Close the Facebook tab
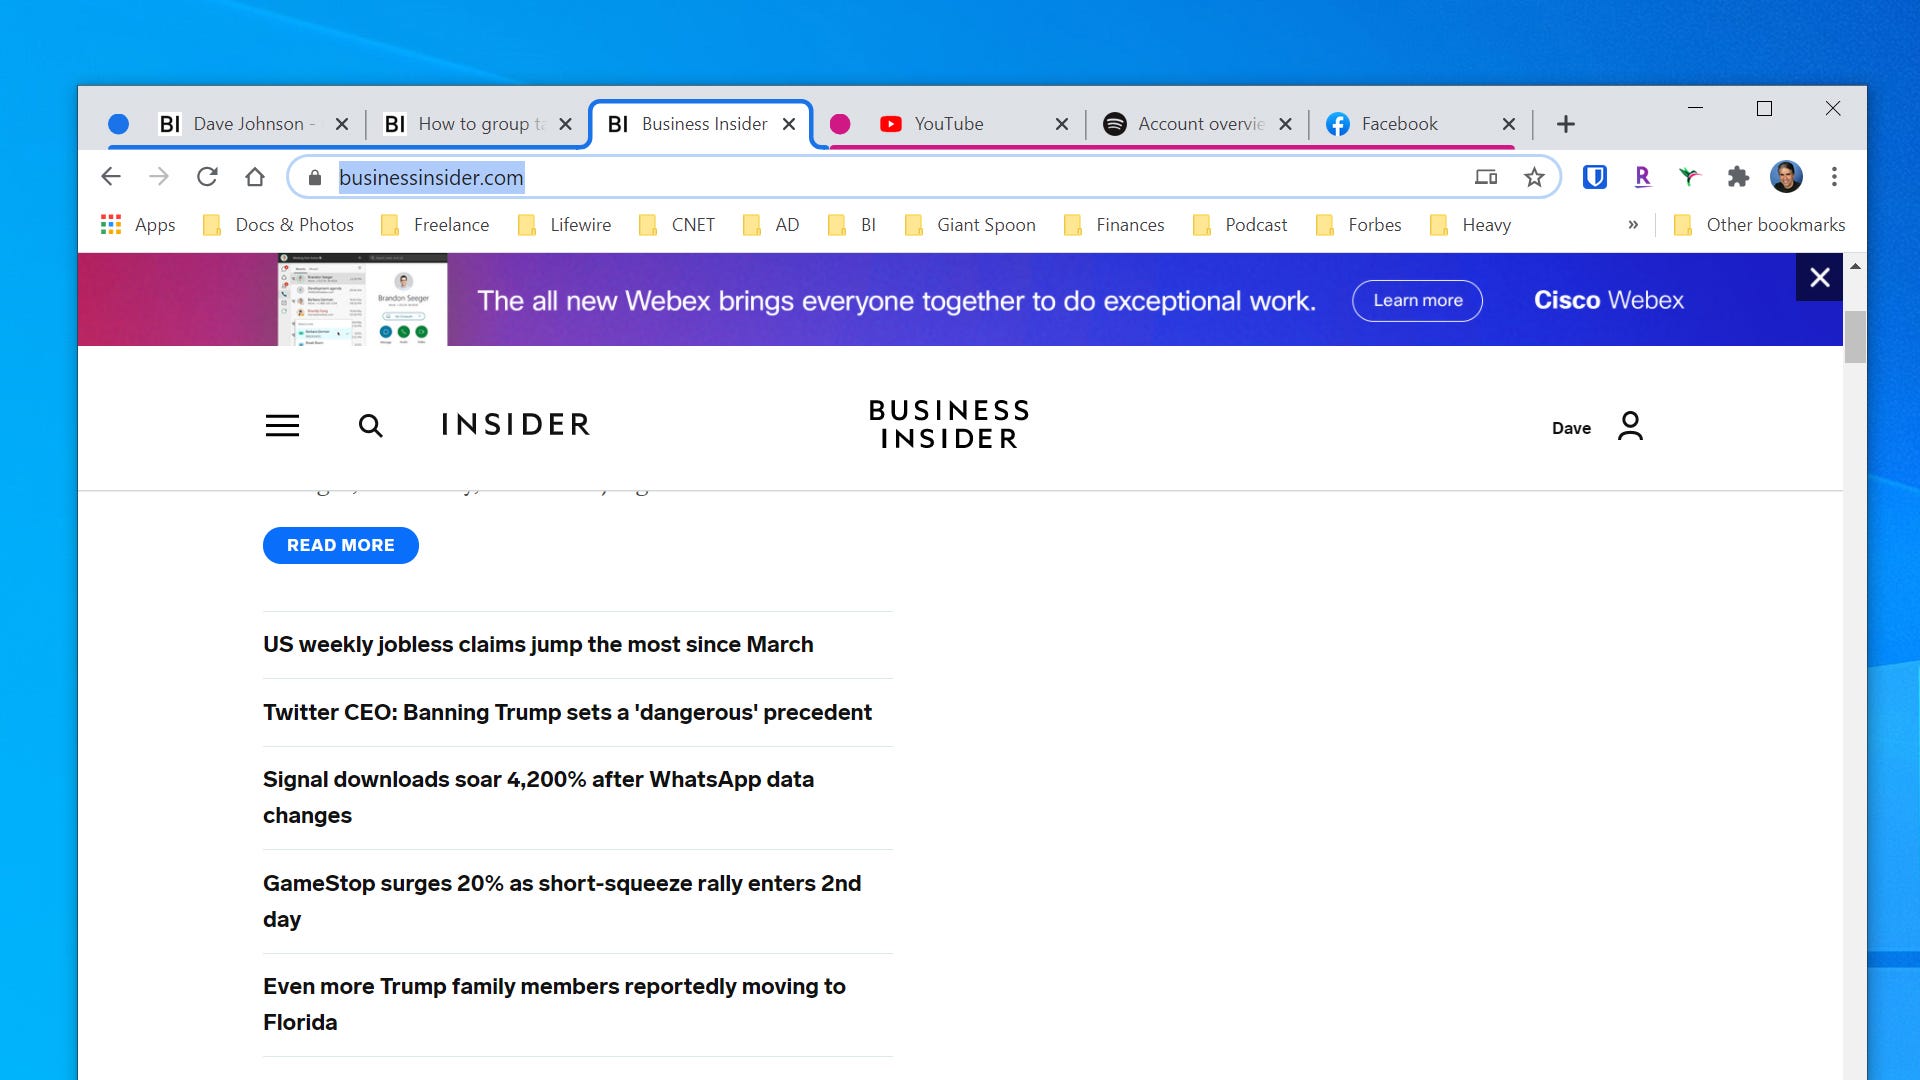Screen dimensions: 1920x1080 coord(1509,124)
